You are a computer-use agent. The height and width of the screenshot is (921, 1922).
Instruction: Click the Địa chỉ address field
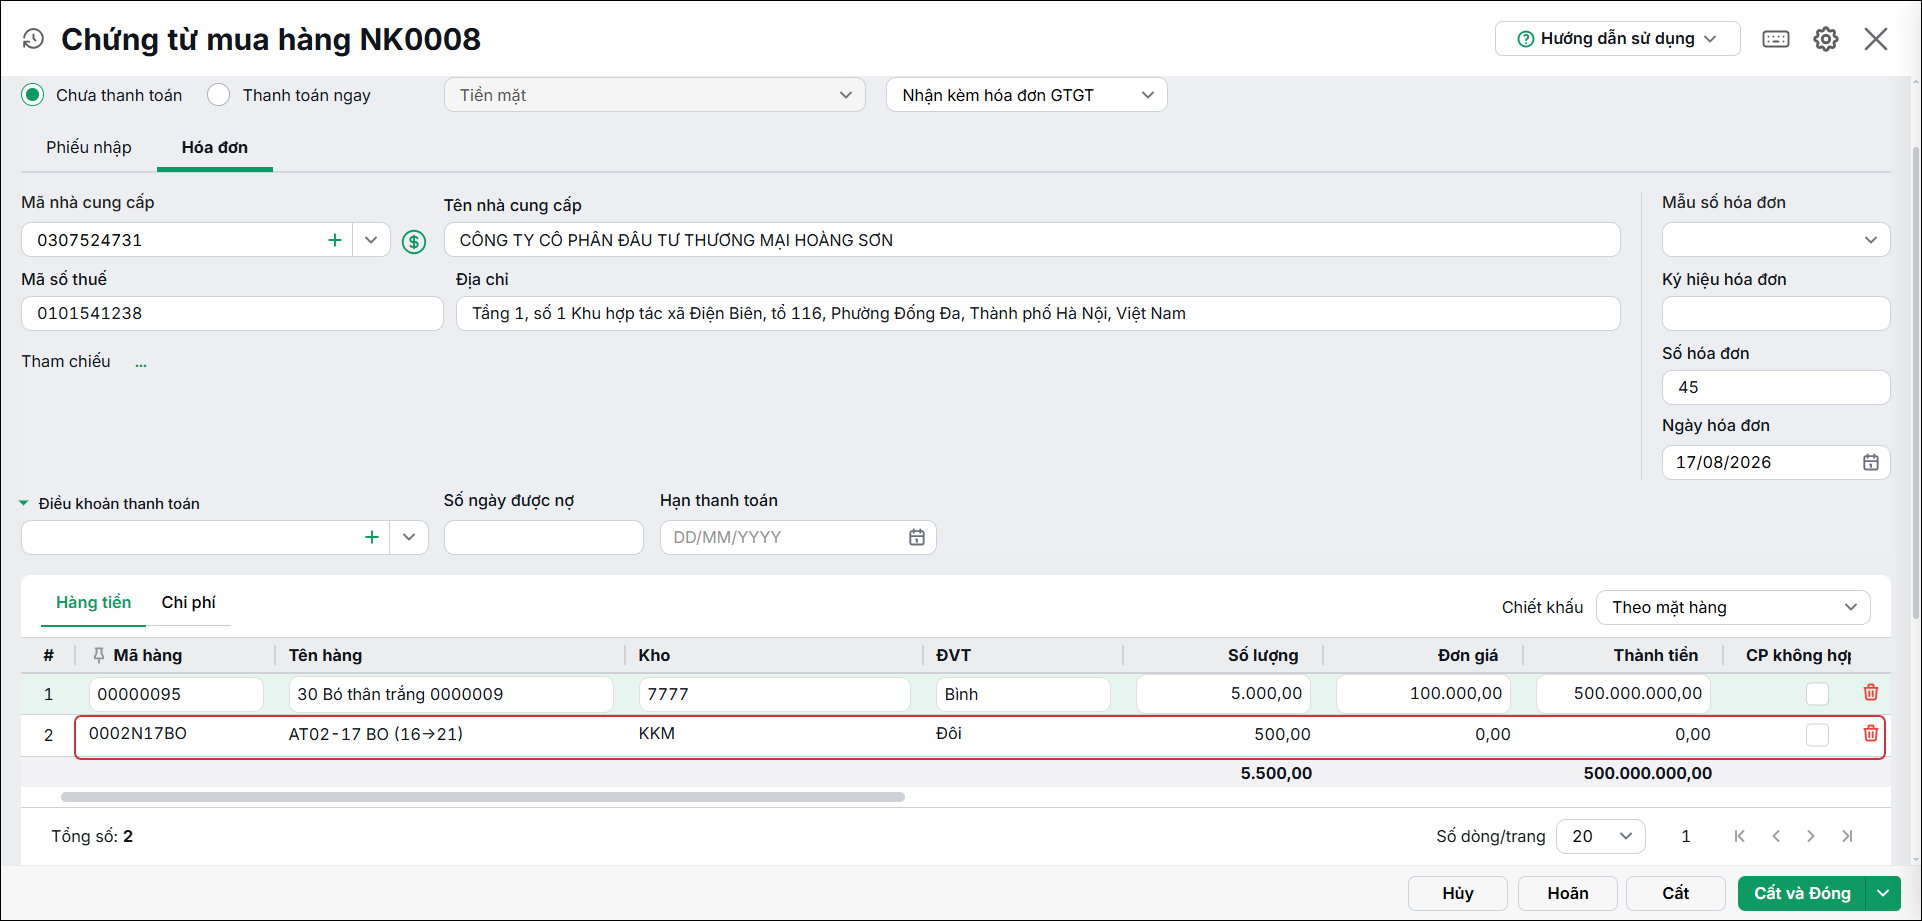point(1038,313)
